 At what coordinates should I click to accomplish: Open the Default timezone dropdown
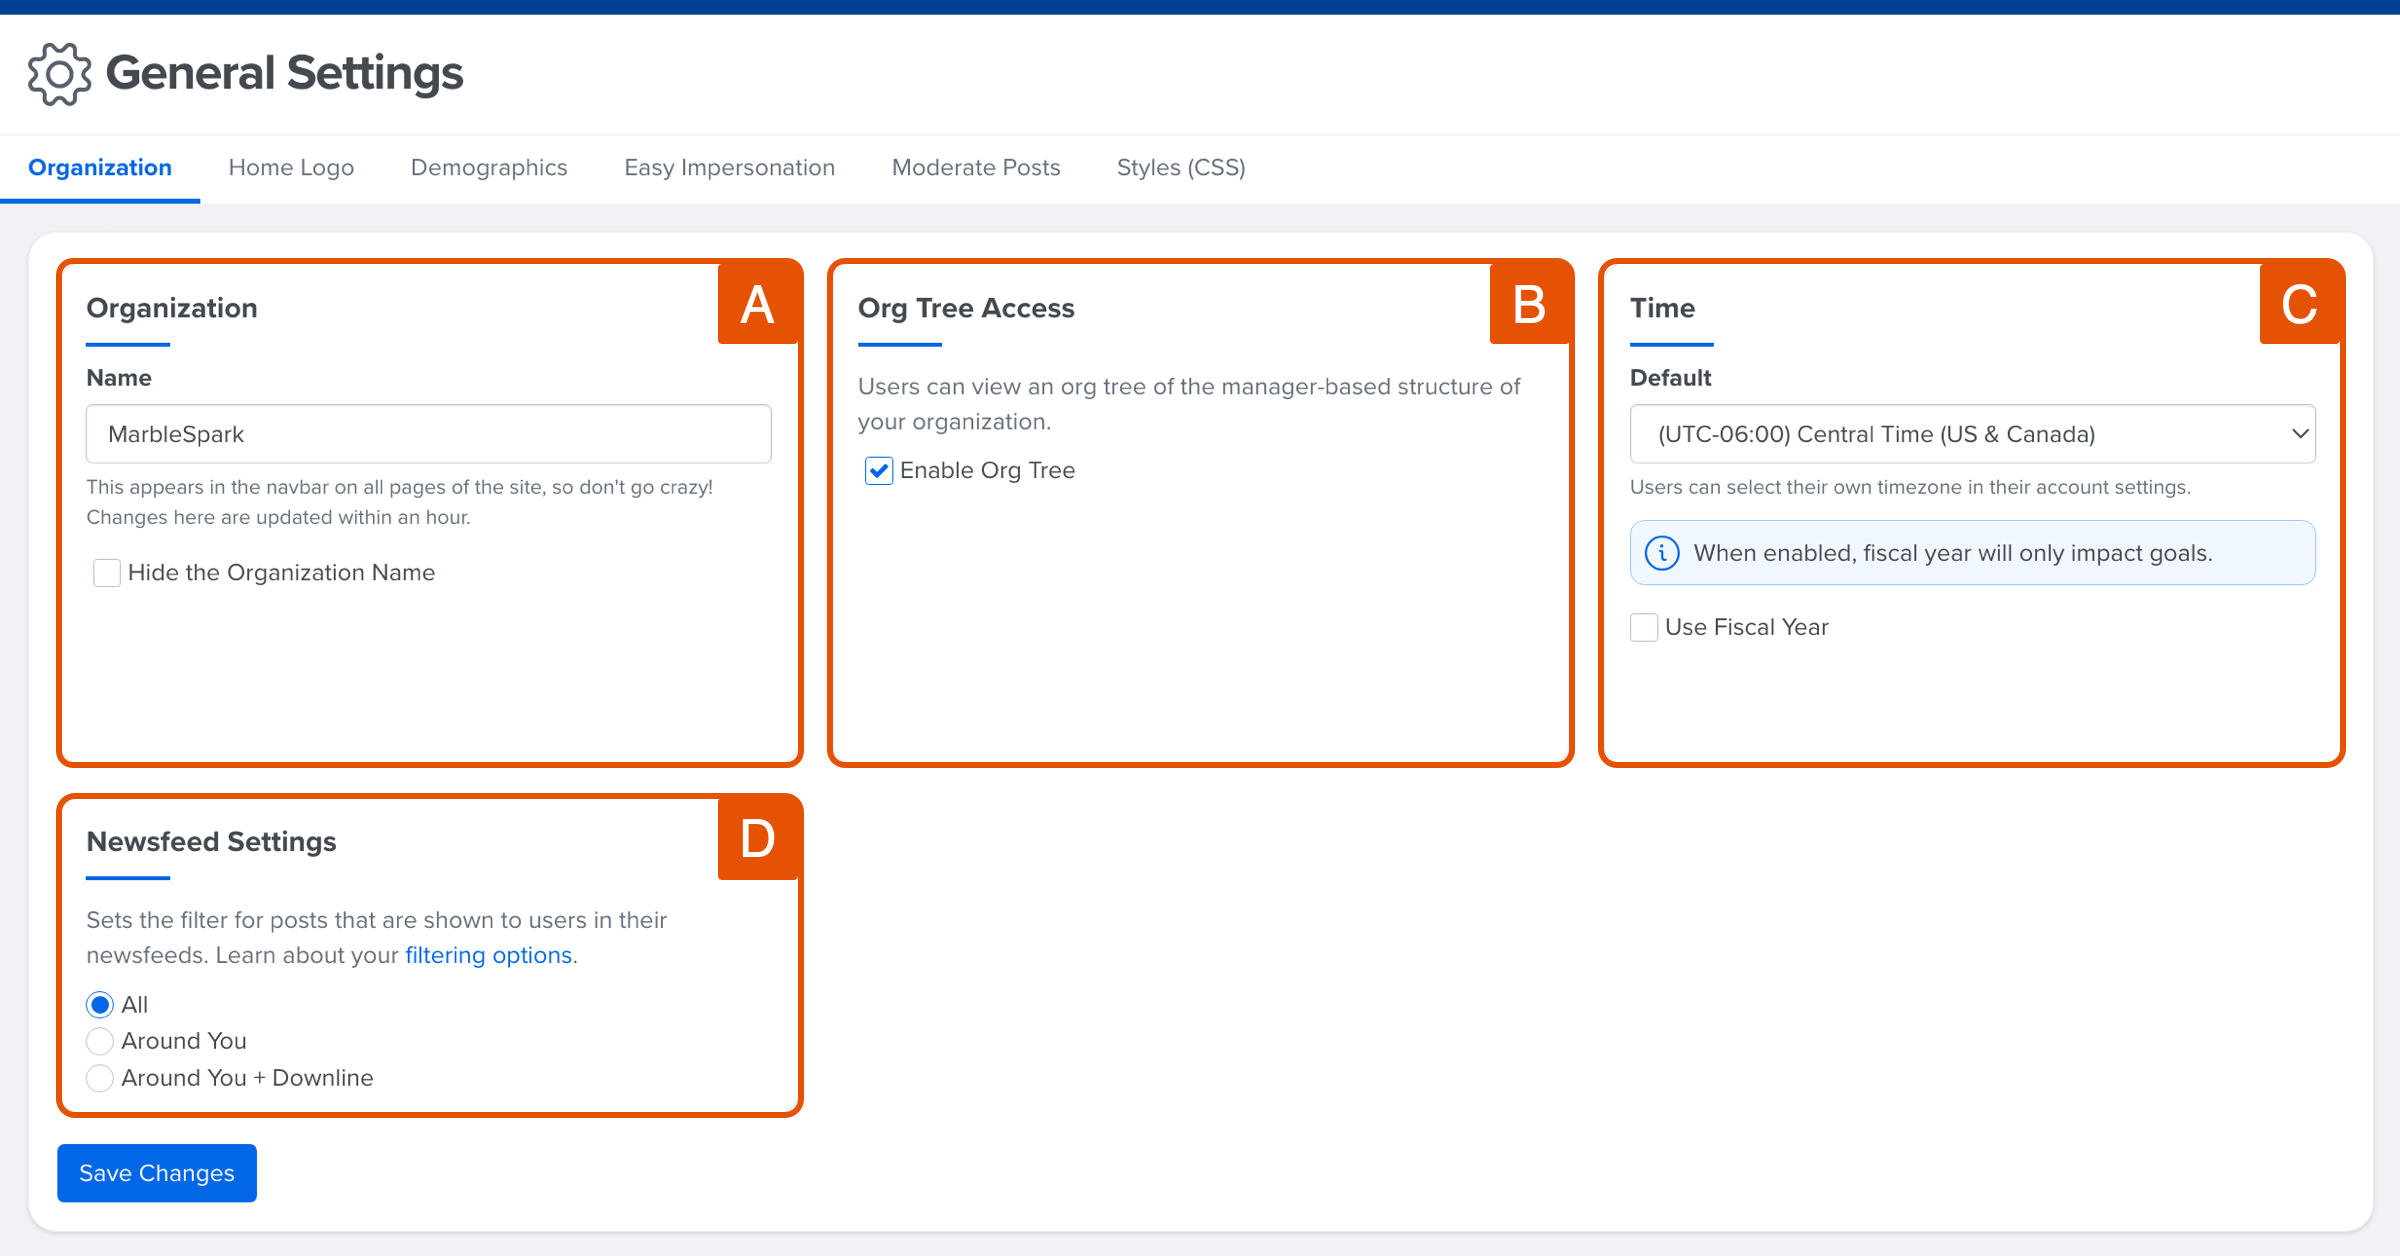[x=1972, y=434]
